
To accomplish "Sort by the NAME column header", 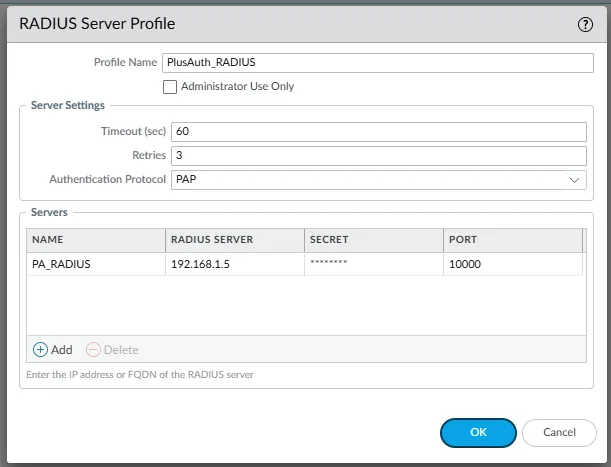I will (x=95, y=240).
